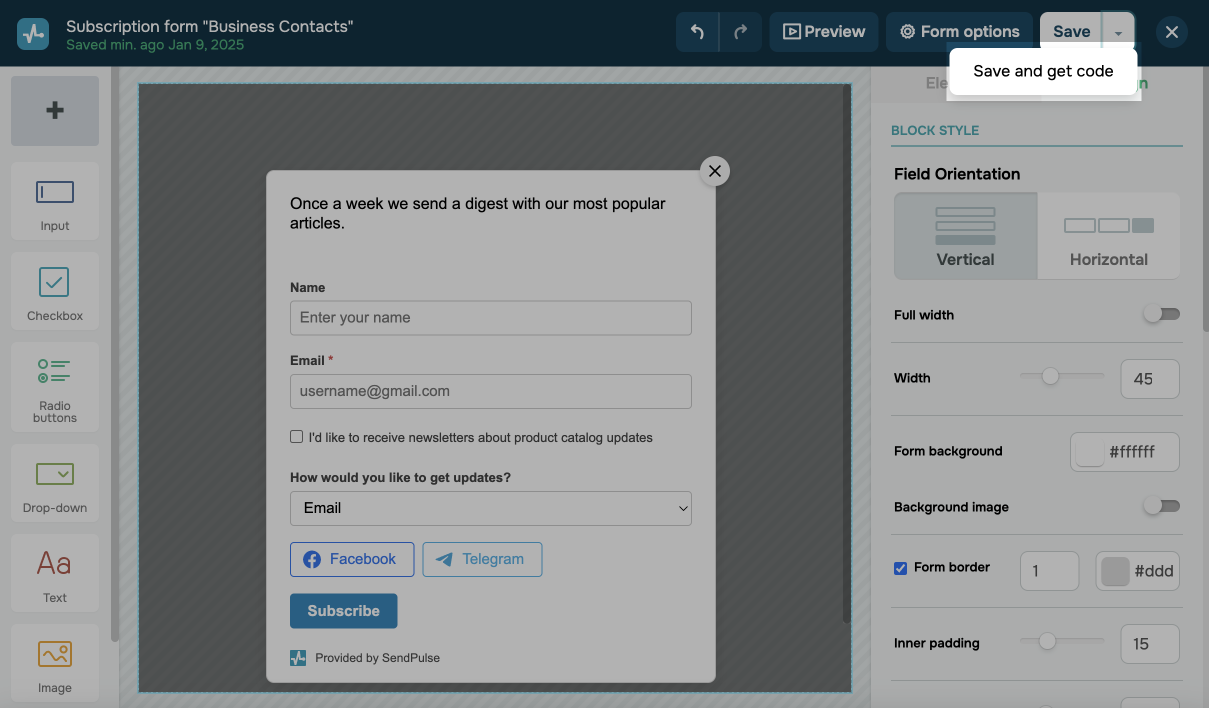
Task: Click the undo arrow icon
Action: click(697, 32)
